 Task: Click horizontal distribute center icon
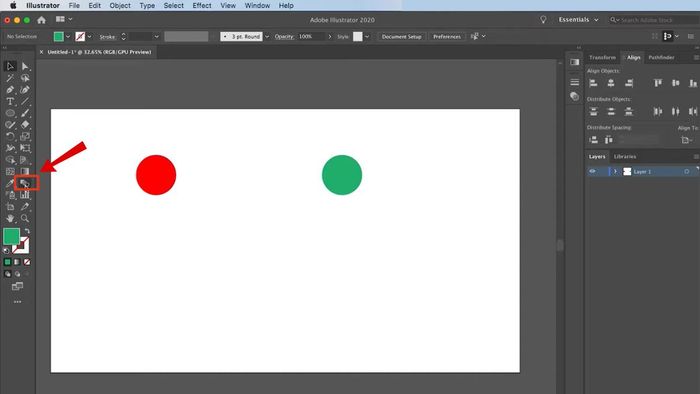pos(676,112)
